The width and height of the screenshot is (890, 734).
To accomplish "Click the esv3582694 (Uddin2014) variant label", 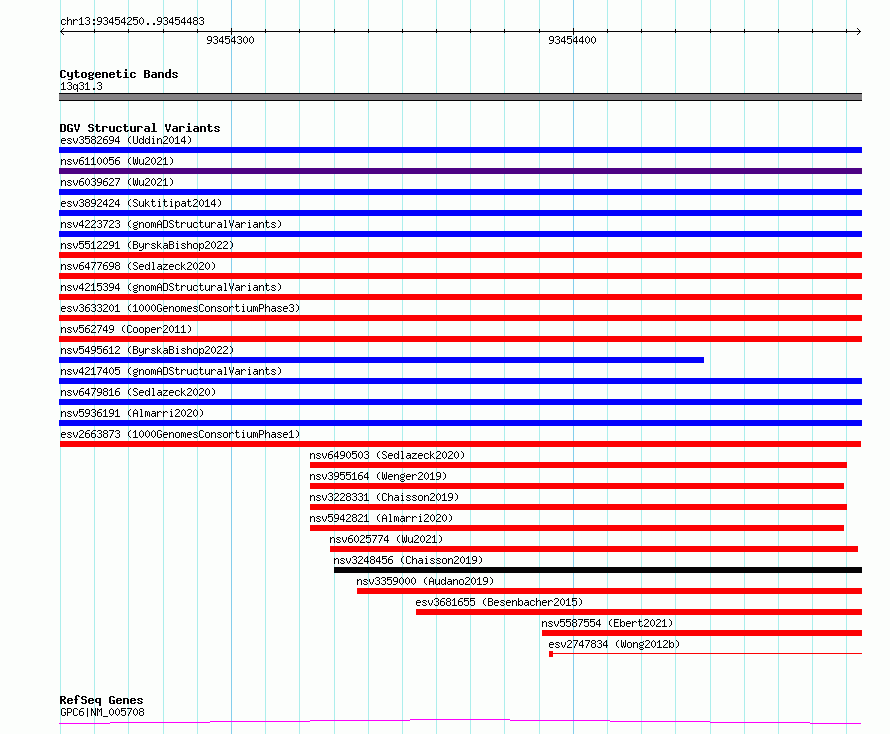I will click(x=126, y=140).
